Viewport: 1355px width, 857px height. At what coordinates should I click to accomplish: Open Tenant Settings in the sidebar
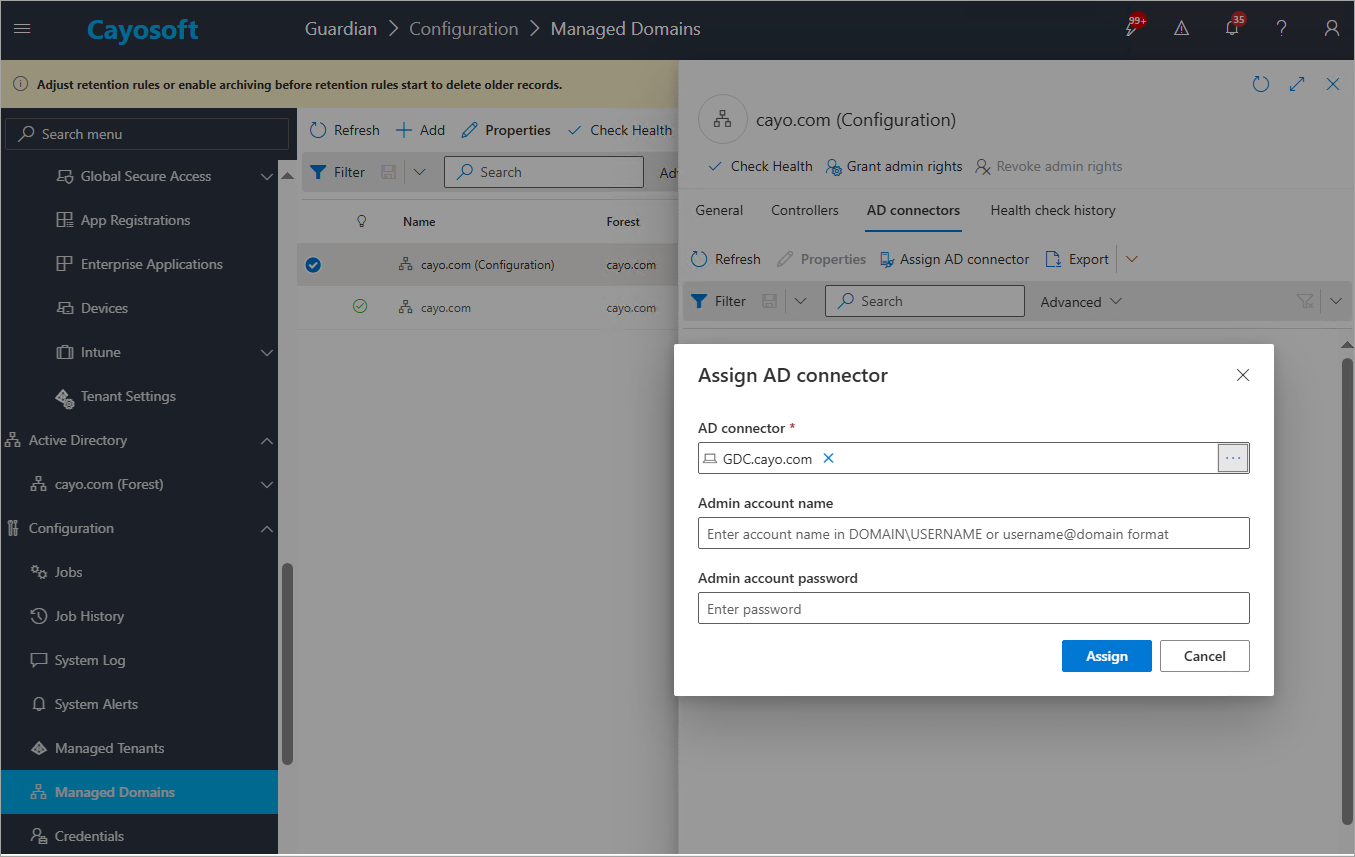(x=128, y=396)
